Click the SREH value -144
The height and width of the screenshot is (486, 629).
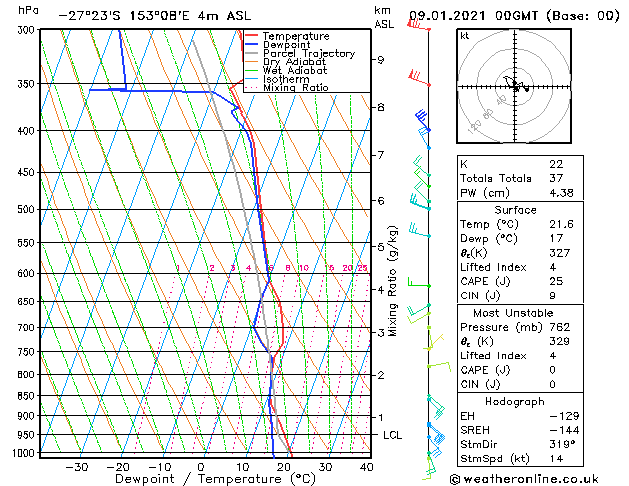pyautogui.click(x=564, y=430)
